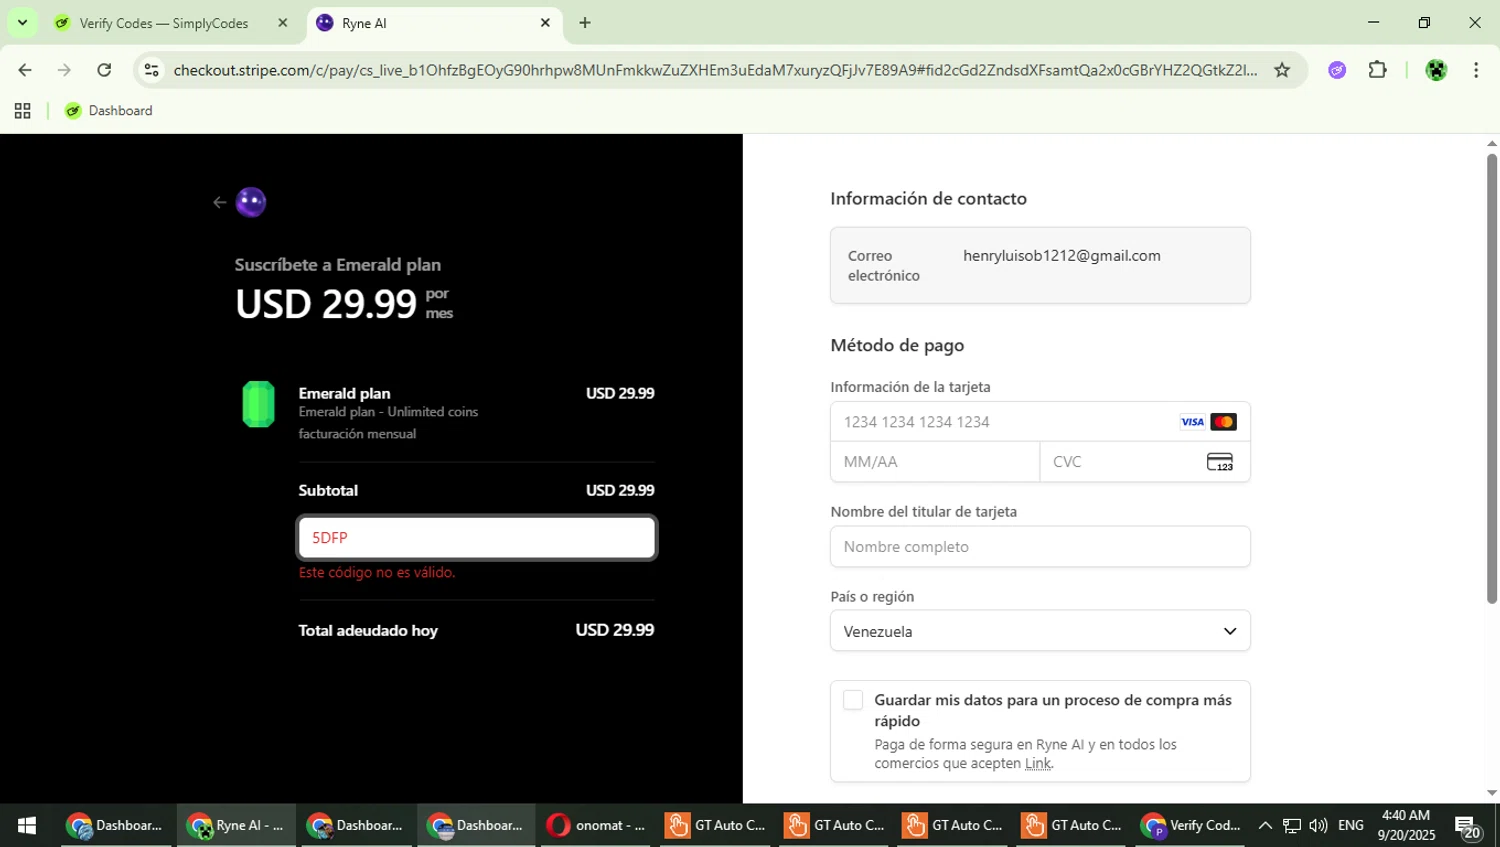Open the Extensions puzzle icon
Image resolution: width=1500 pixels, height=847 pixels.
1378,70
